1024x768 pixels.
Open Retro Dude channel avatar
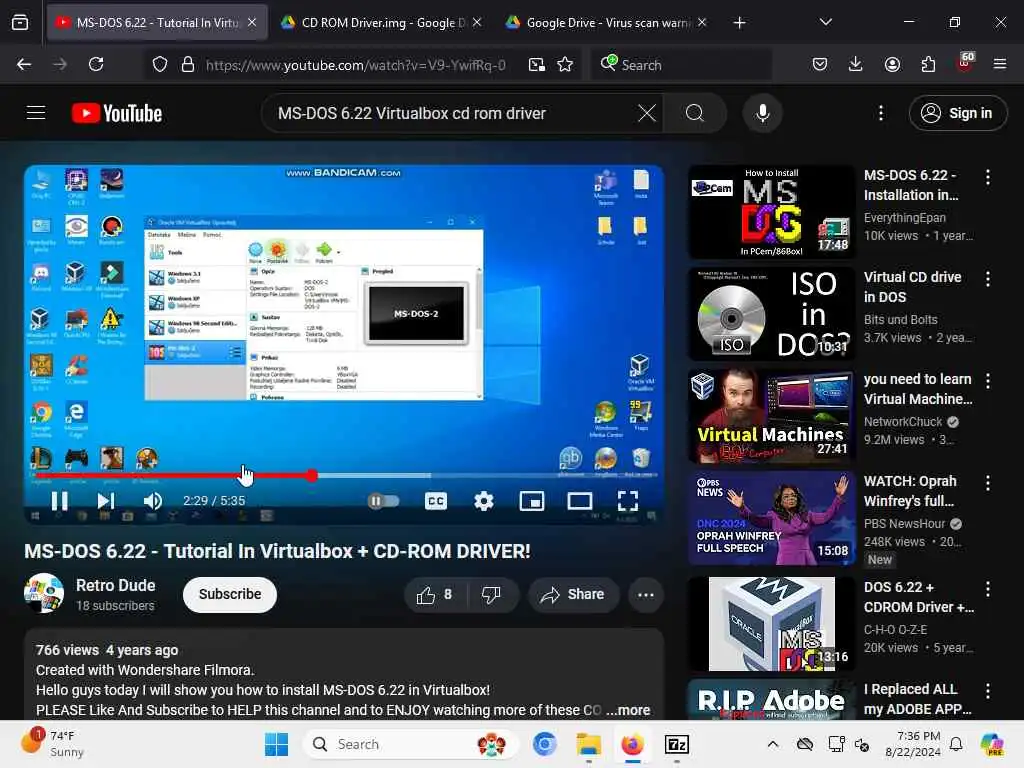(44, 593)
